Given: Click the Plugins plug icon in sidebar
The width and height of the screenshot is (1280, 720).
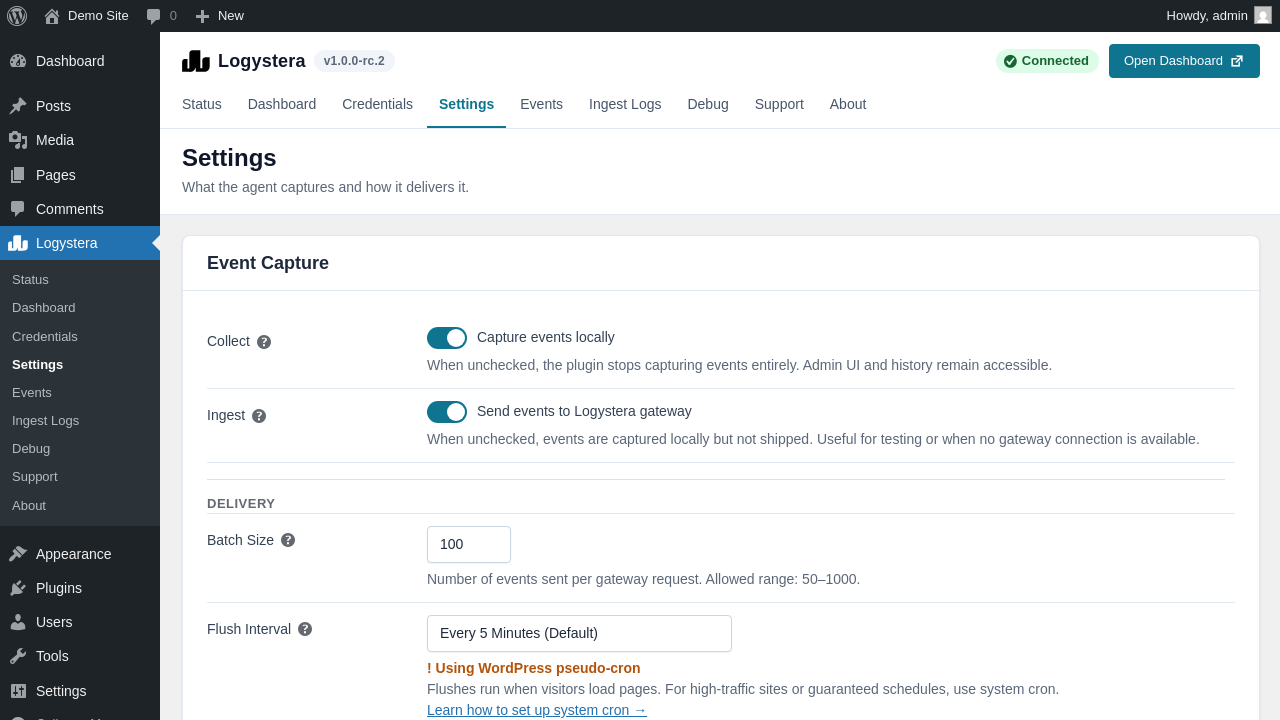Looking at the screenshot, I should click(18, 588).
